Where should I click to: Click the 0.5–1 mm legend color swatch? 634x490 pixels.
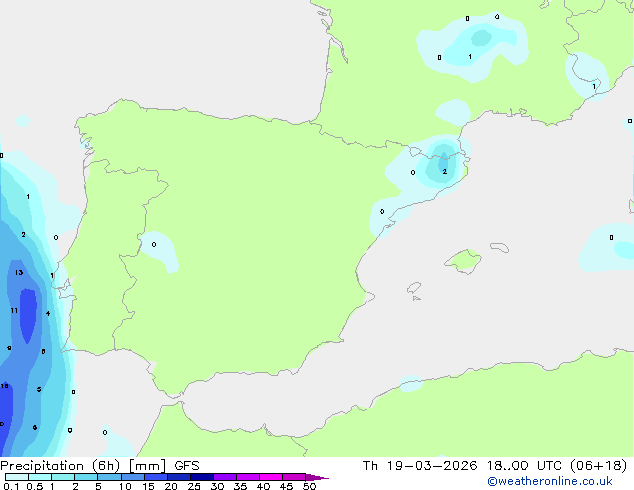40,477
